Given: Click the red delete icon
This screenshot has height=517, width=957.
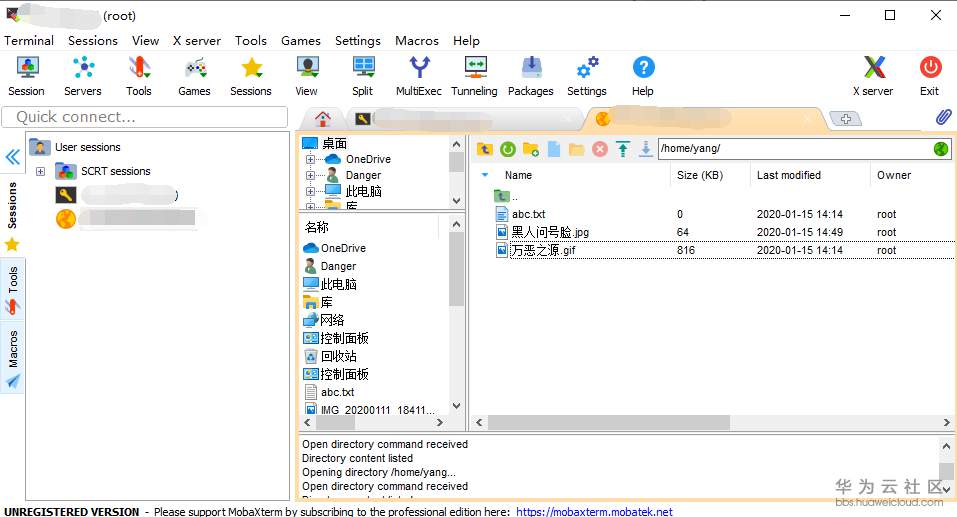Looking at the screenshot, I should (x=600, y=149).
